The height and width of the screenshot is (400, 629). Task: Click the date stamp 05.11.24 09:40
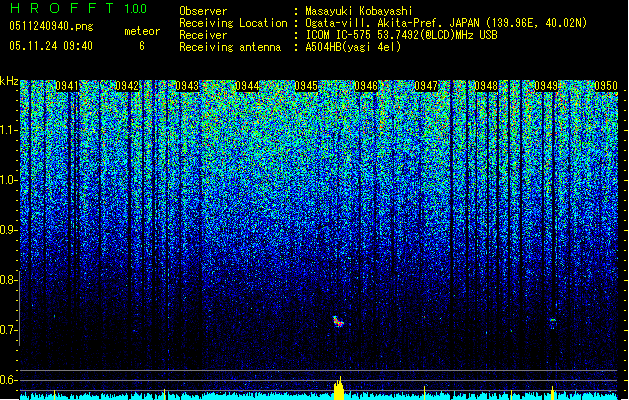click(x=51, y=46)
